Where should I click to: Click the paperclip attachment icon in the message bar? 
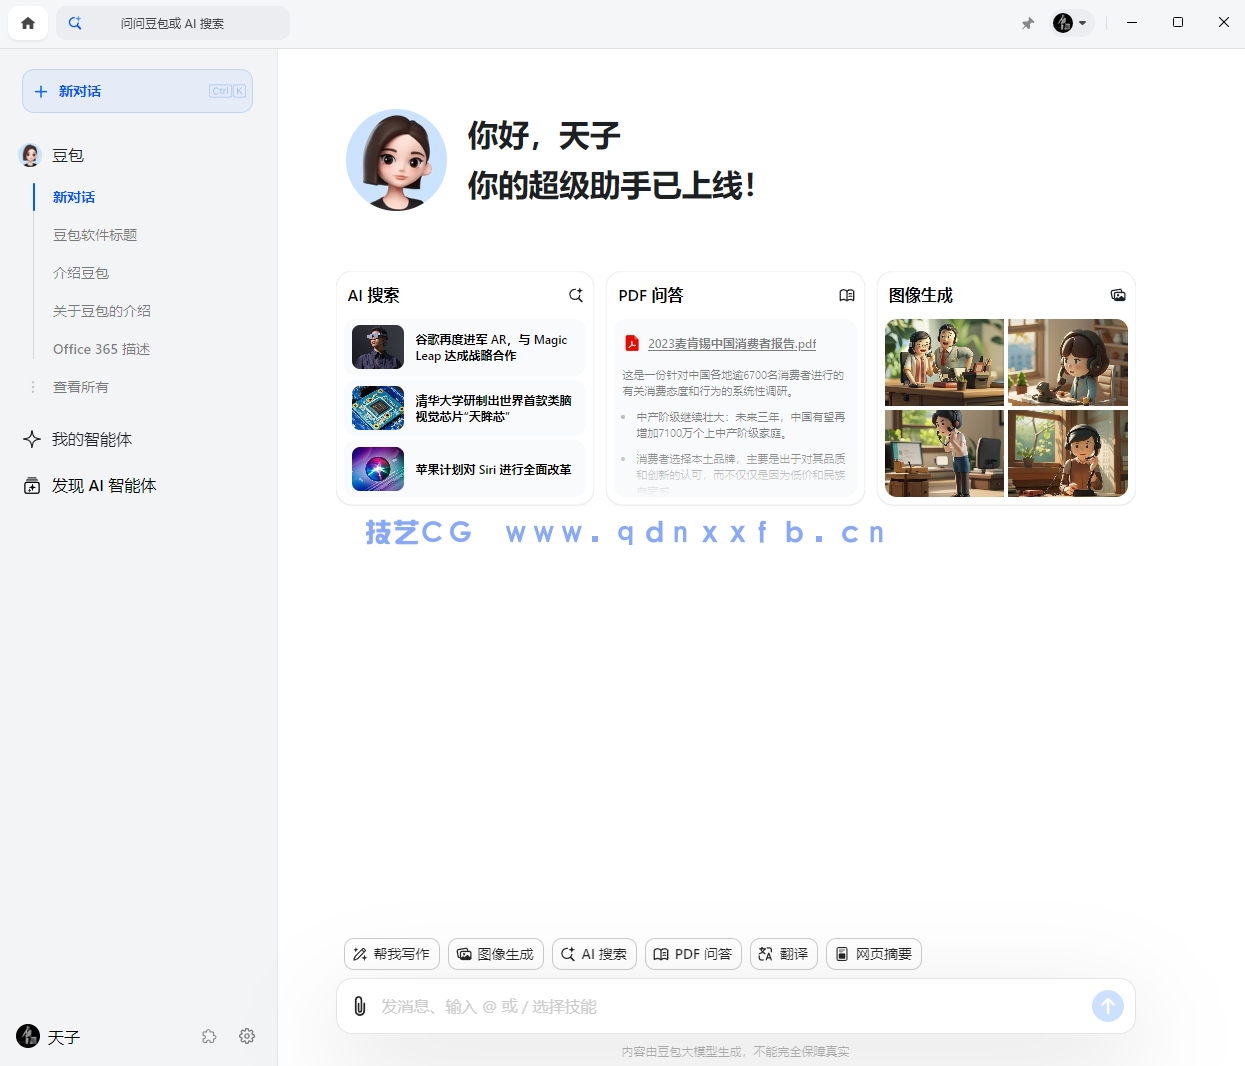tap(360, 1006)
